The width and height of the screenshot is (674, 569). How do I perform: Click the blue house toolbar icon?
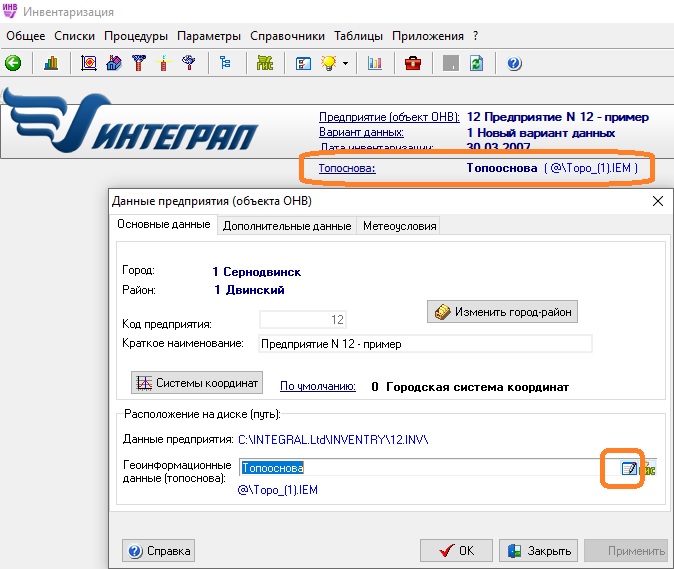112,63
